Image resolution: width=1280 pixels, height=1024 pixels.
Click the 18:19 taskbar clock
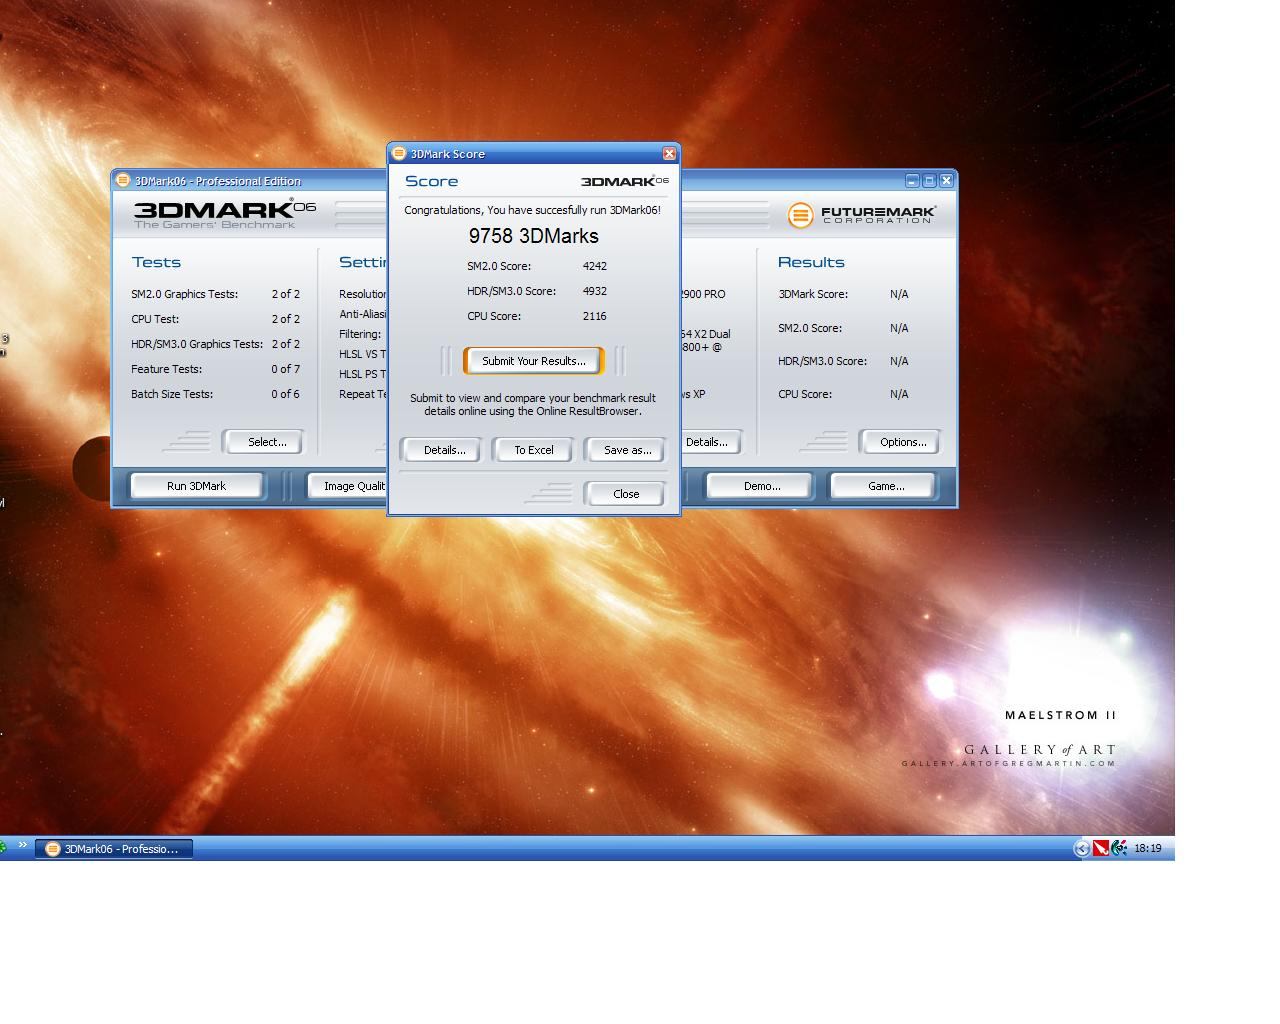[x=1148, y=848]
